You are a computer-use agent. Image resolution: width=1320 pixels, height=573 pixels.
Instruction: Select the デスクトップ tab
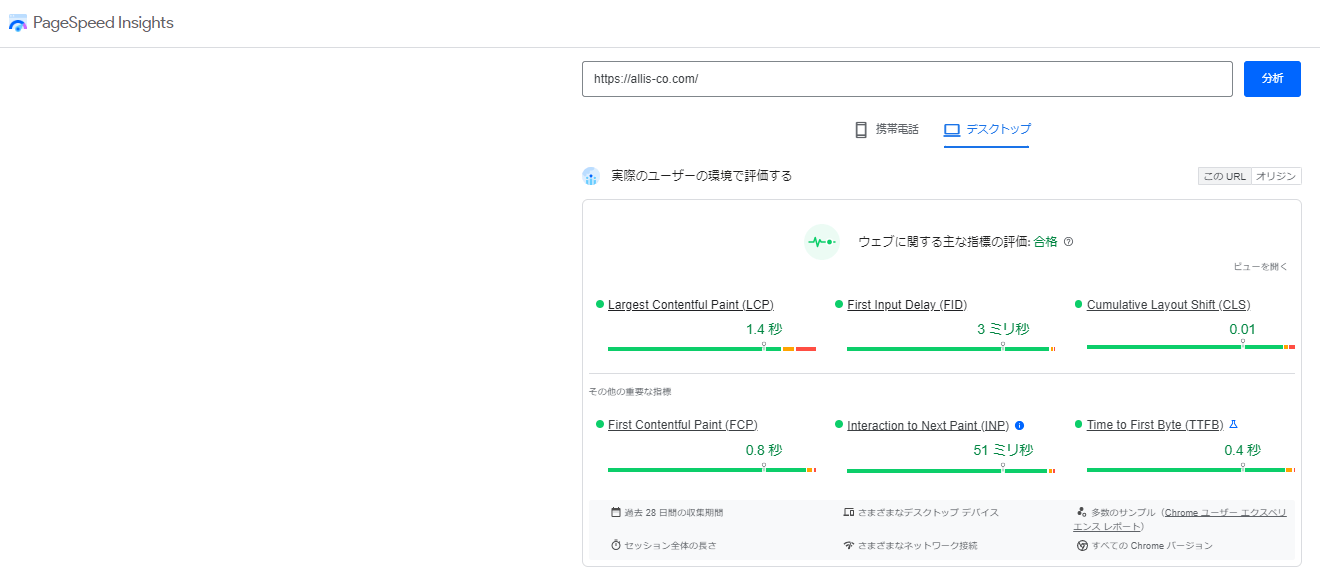click(x=986, y=129)
